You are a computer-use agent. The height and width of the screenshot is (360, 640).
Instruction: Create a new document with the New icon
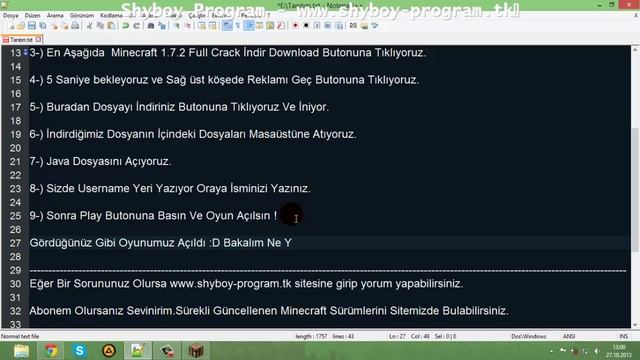[11, 26]
